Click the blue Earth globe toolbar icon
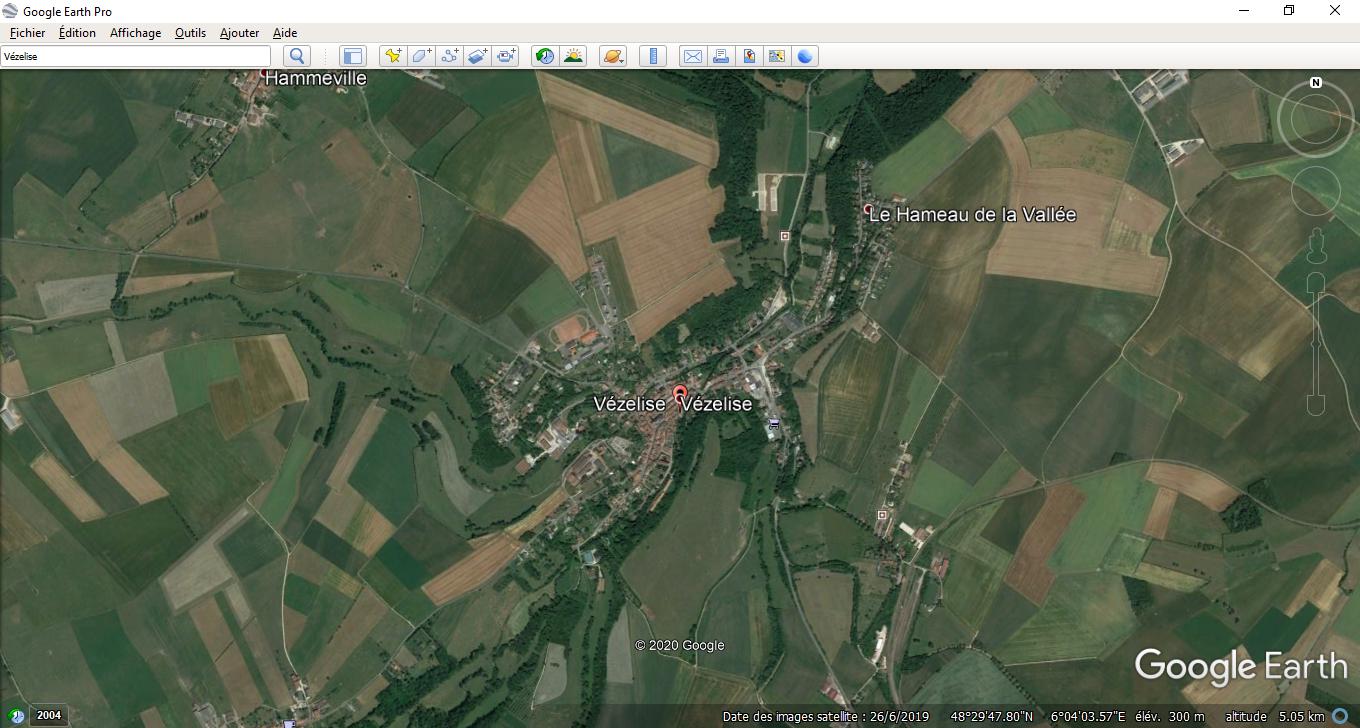 [805, 56]
